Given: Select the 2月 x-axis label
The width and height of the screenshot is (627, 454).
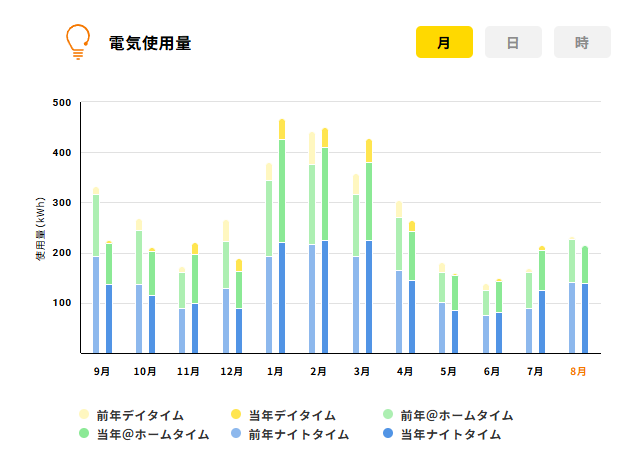Looking at the screenshot, I should (318, 371).
